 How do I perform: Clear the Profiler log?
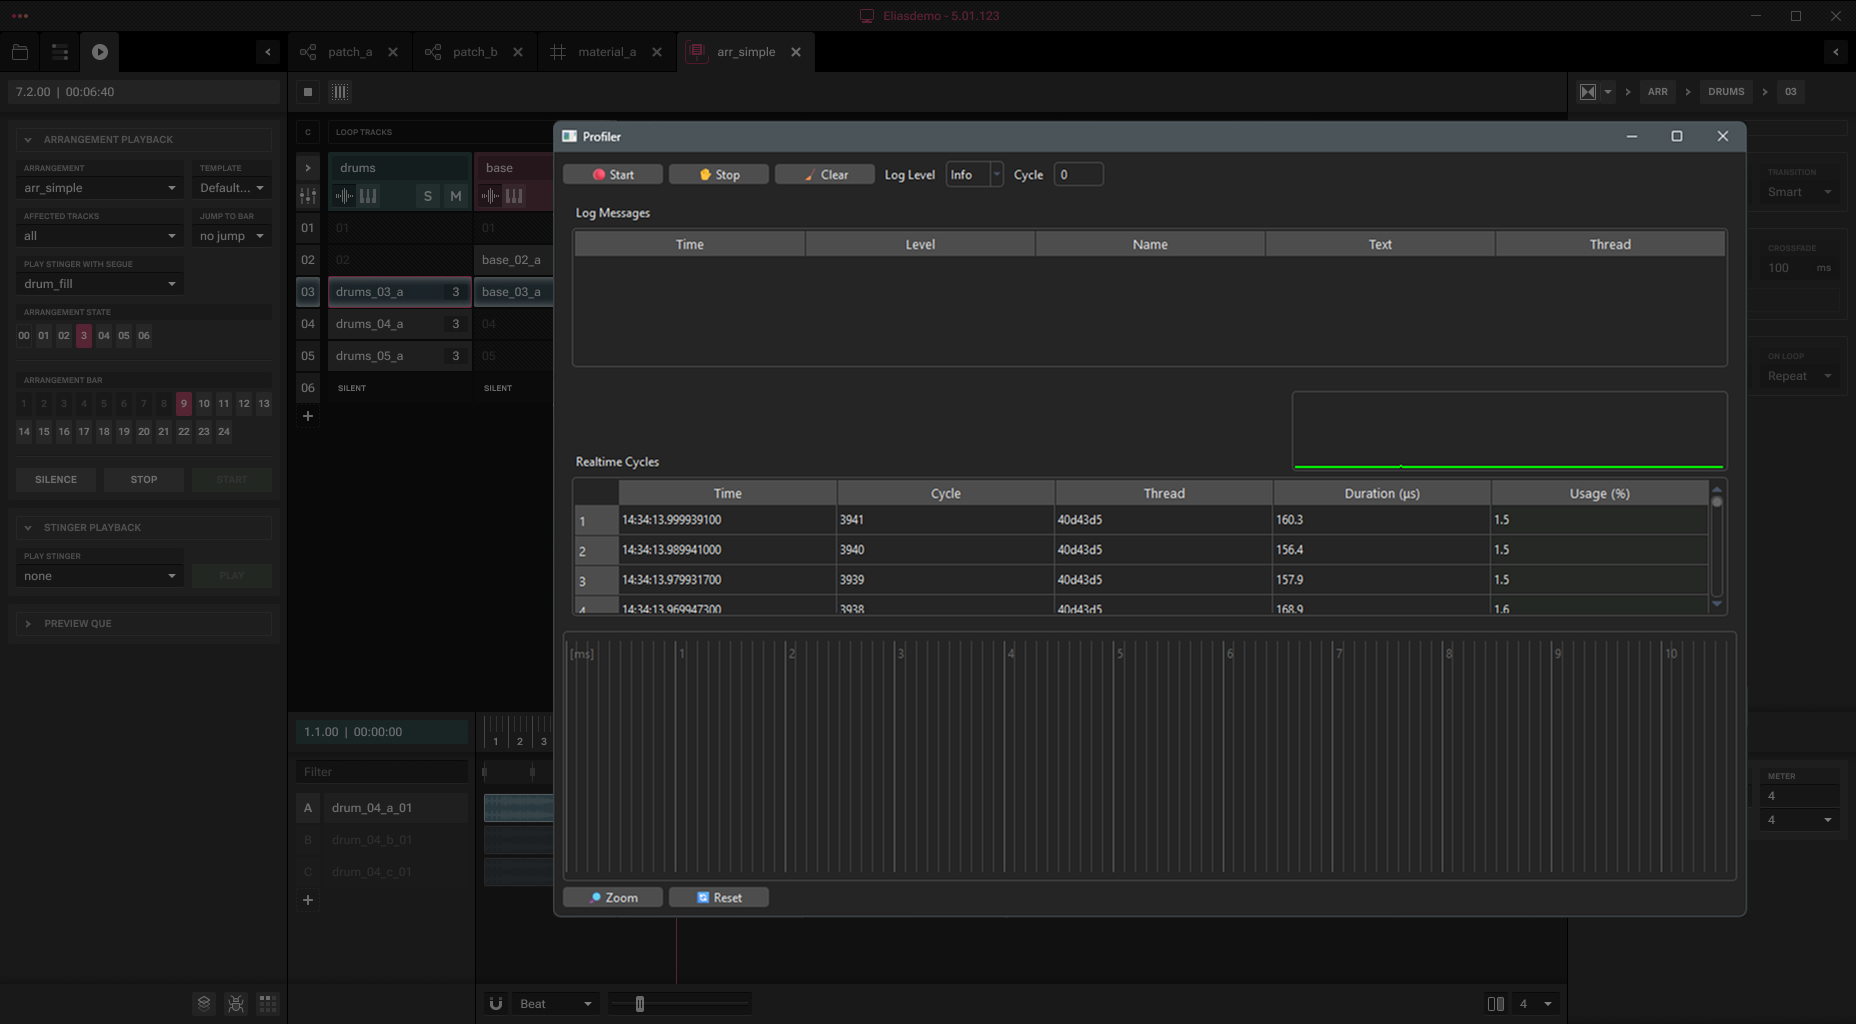(x=825, y=175)
